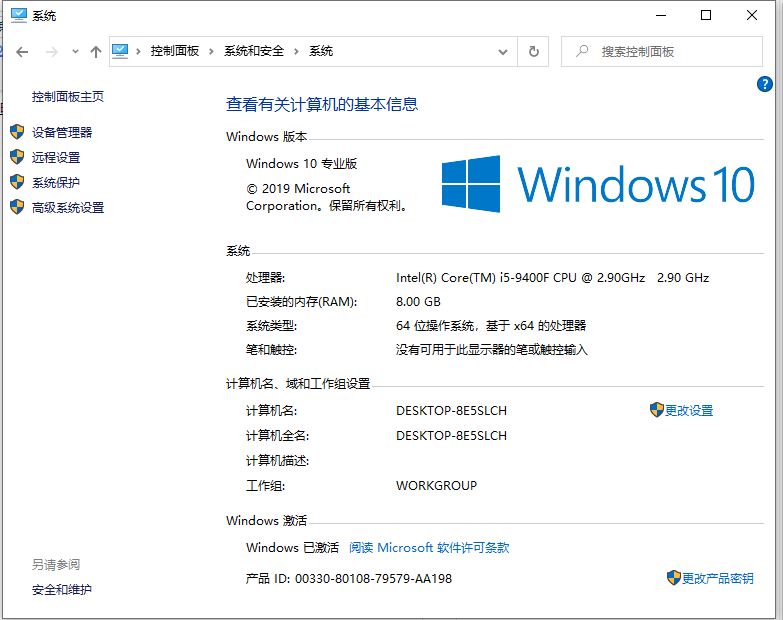Screen dimensions: 783x620
Task: Click the Windows 10 logo image
Action: (598, 184)
